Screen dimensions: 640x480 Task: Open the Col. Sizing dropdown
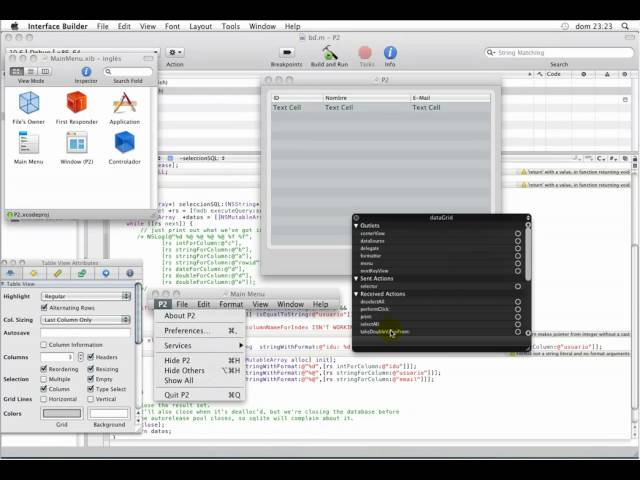tap(86, 320)
